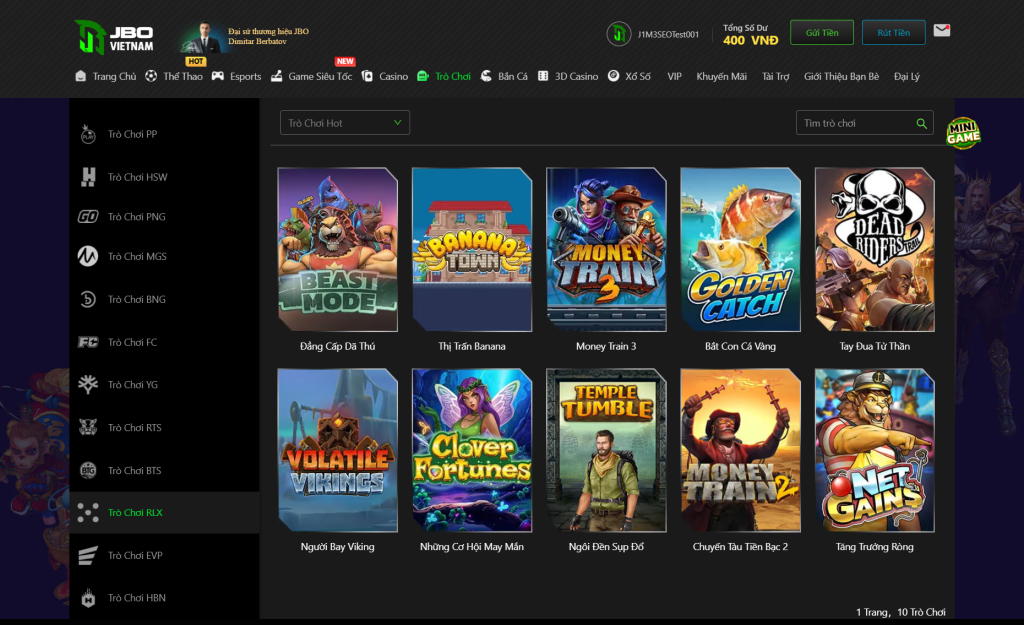This screenshot has height=625, width=1024.
Task: Open the Trang Chủ menu
Action: pyautogui.click(x=114, y=76)
